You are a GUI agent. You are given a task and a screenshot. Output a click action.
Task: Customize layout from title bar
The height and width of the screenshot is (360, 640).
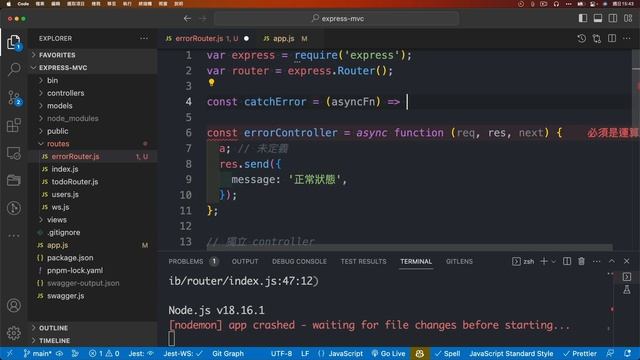coord(628,18)
